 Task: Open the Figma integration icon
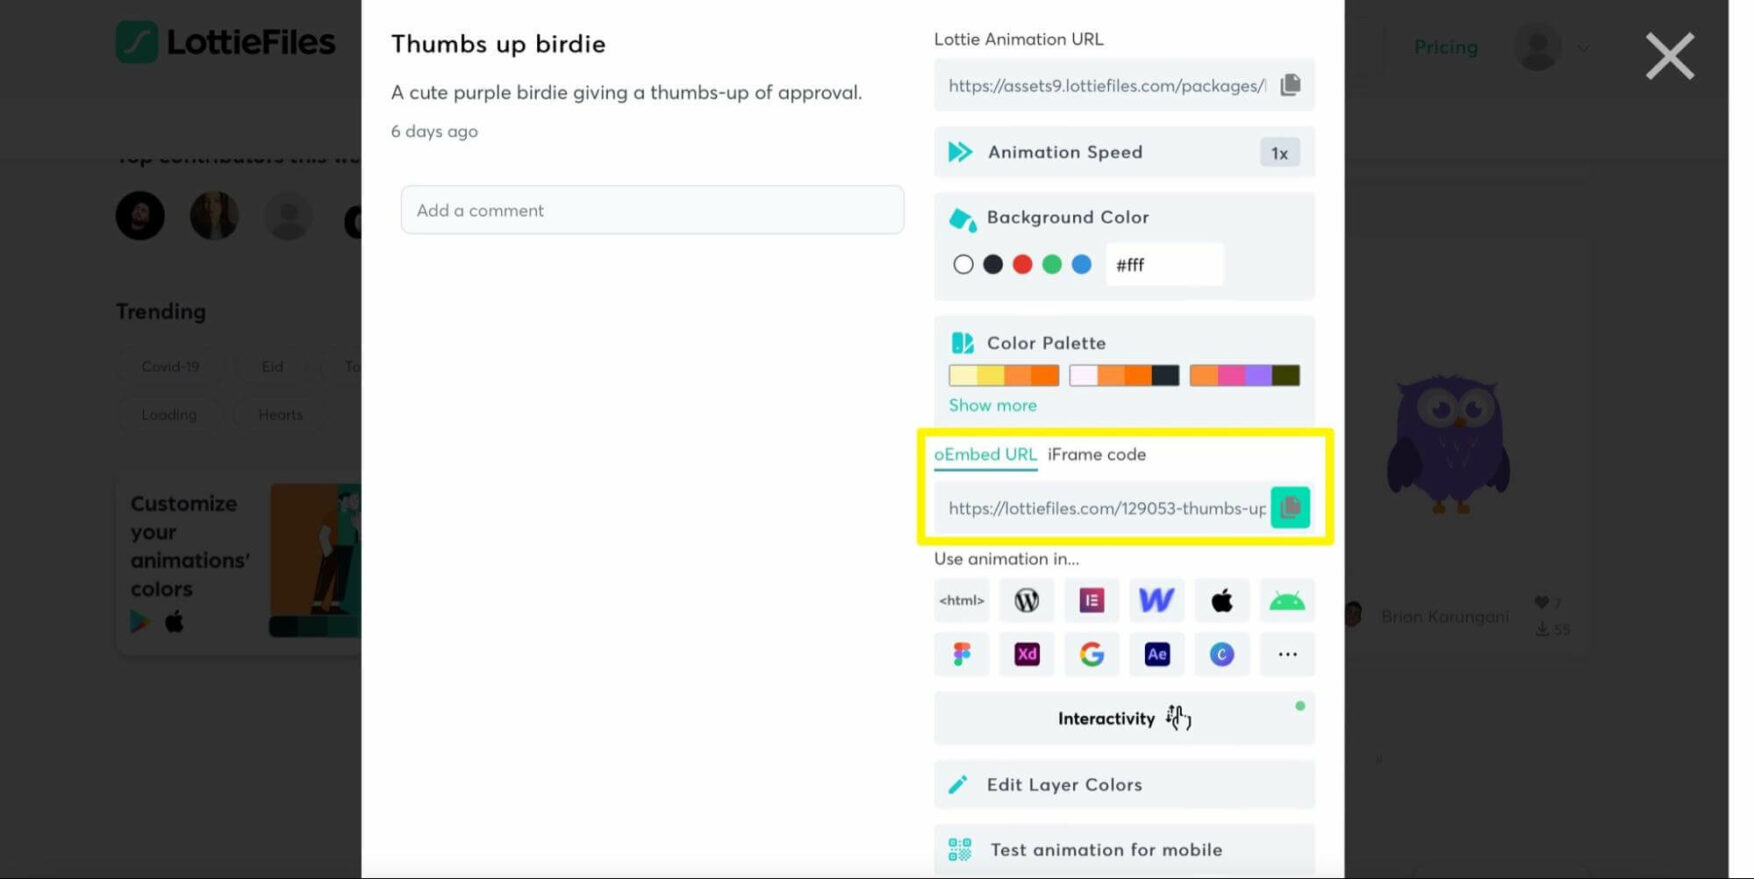(x=961, y=654)
